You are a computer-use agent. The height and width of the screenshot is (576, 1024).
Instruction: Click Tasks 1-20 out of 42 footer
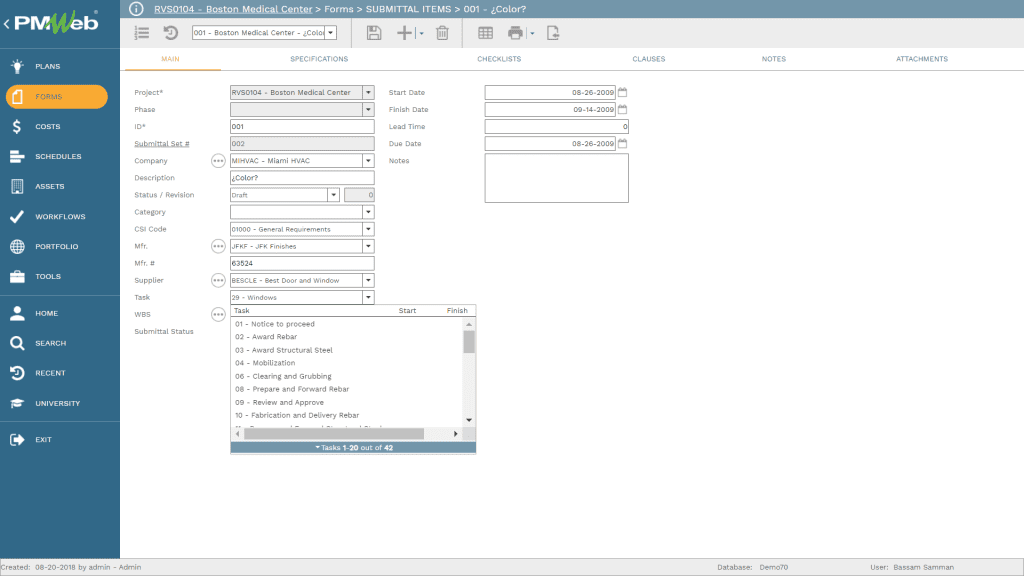(353, 448)
